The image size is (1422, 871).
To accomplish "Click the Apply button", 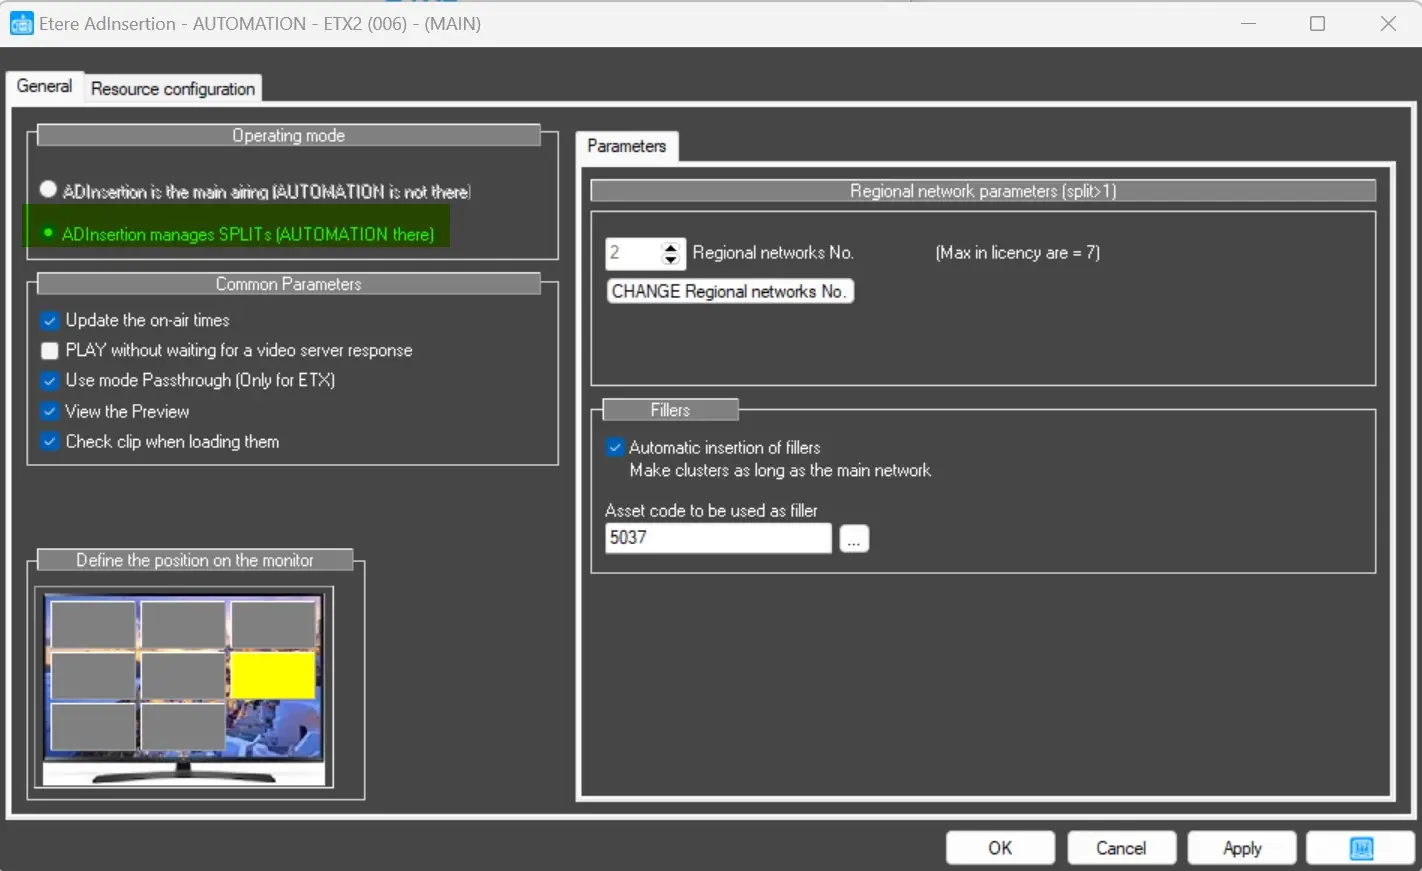I will tap(1241, 848).
